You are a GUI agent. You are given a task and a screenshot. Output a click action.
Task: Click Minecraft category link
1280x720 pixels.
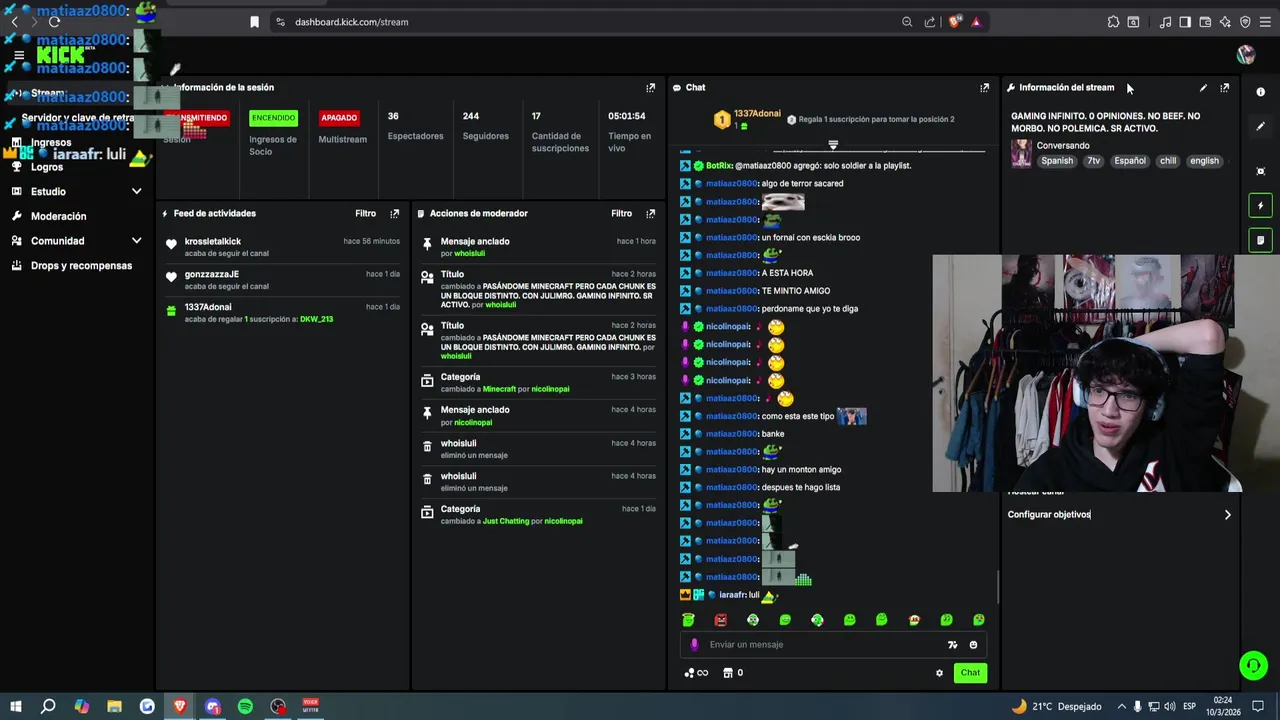(x=499, y=389)
